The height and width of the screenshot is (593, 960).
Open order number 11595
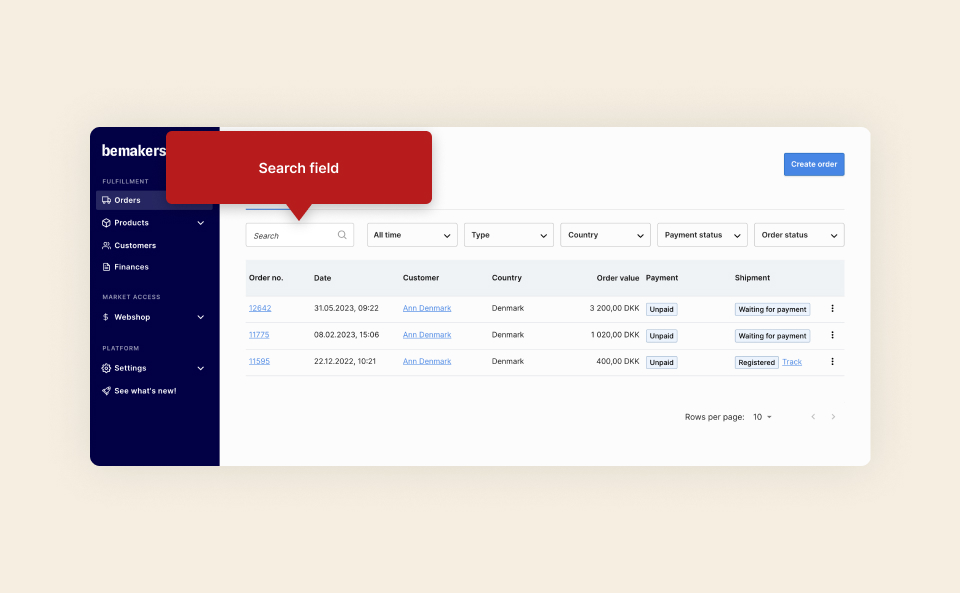point(259,361)
